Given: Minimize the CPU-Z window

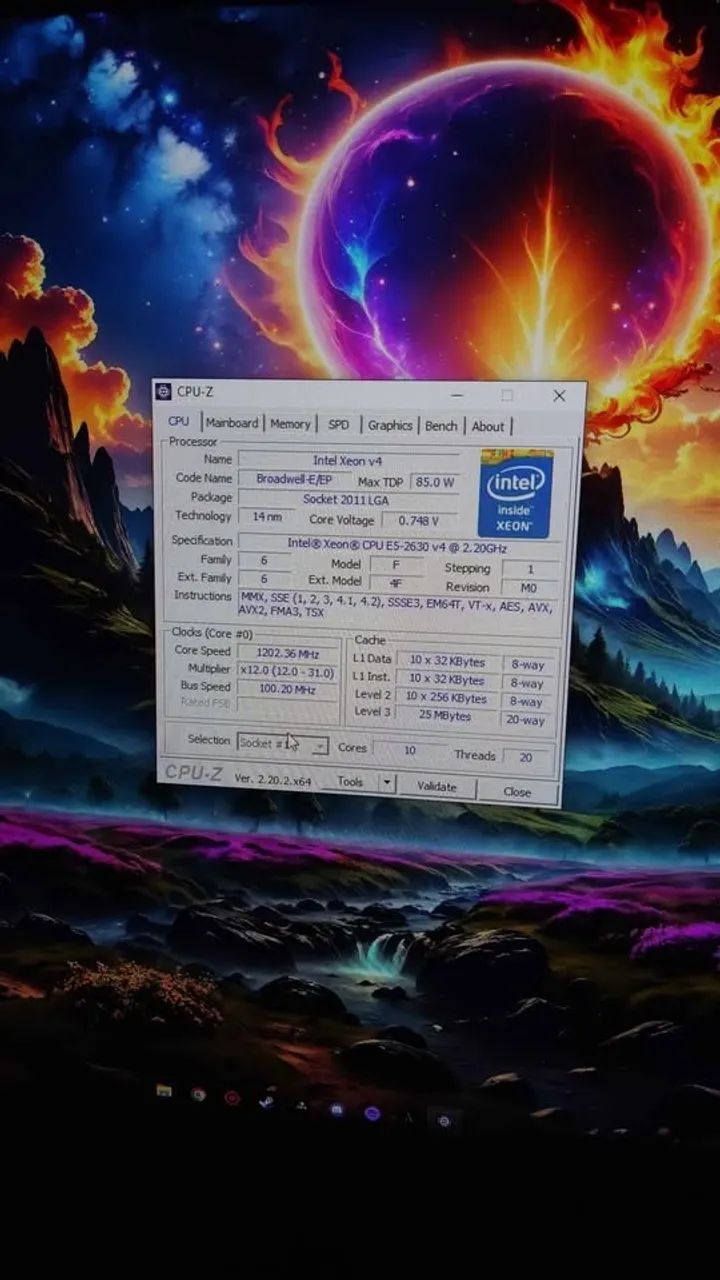Looking at the screenshot, I should [x=458, y=394].
